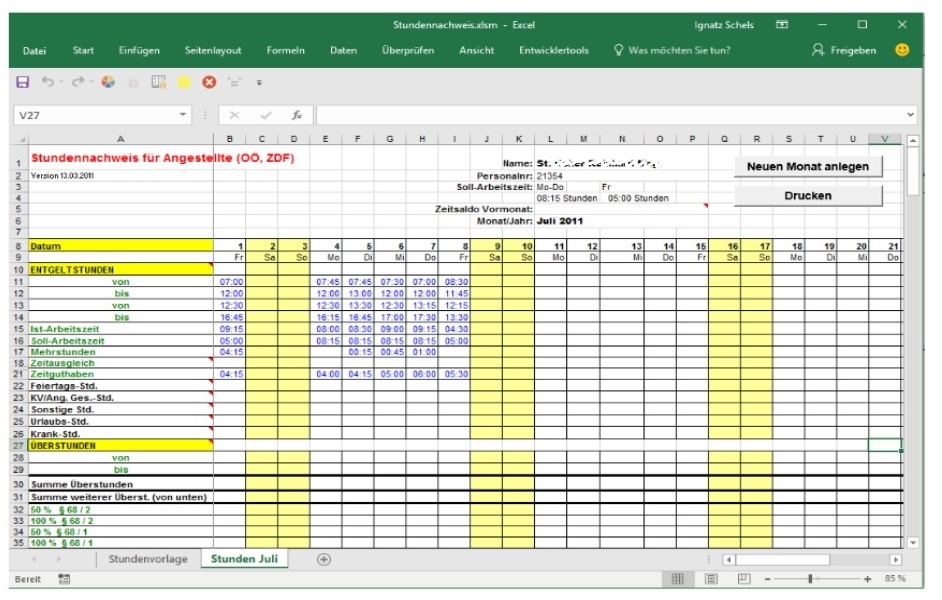The height and width of the screenshot is (600, 942).
Task: Click into the formula bar input
Action: coord(610,115)
